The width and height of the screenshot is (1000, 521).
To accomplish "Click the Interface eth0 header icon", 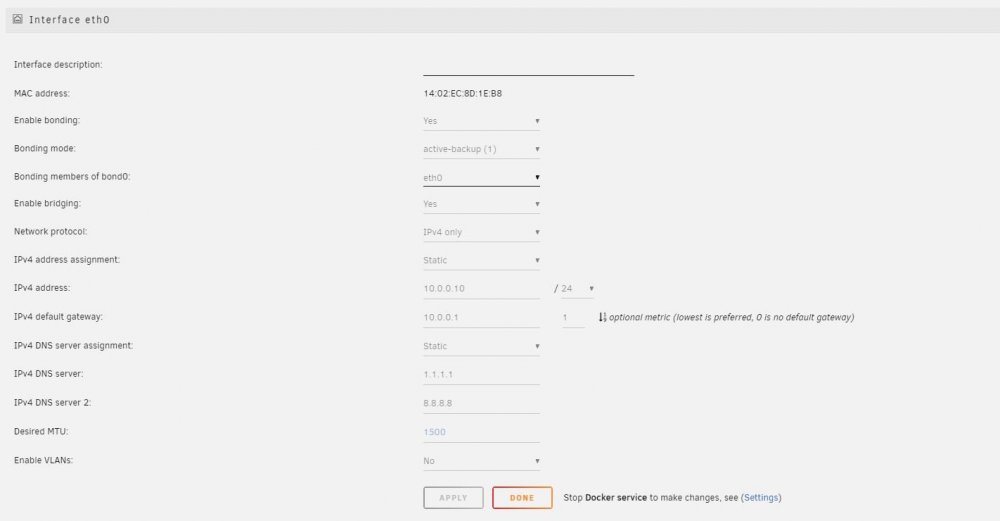I will pyautogui.click(x=18, y=19).
